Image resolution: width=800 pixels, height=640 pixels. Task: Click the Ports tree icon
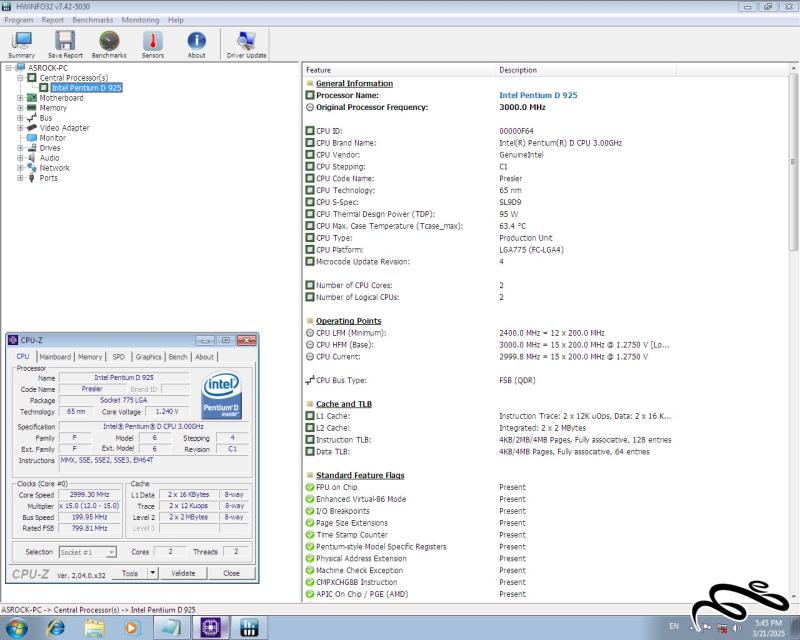click(32, 178)
